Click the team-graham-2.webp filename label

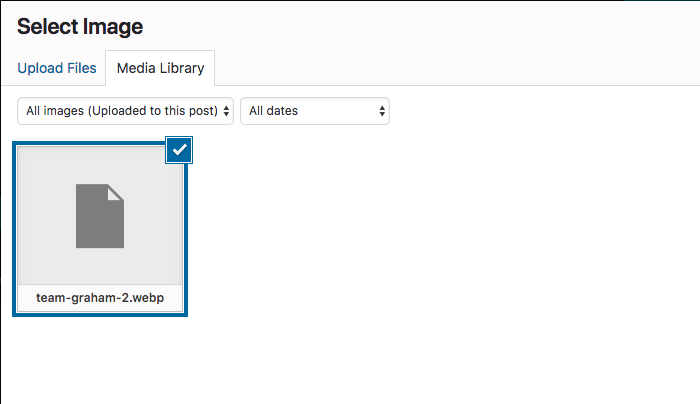[100, 298]
